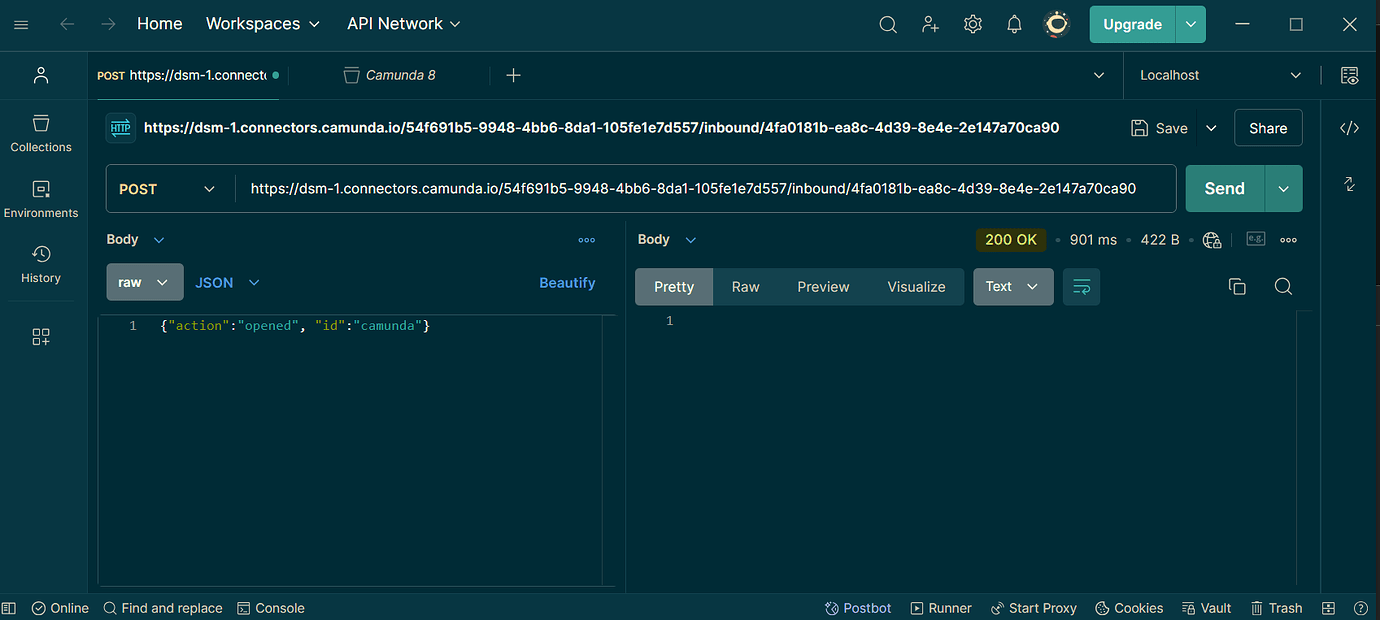Viewport: 1380px width, 620px height.
Task: Add a new tab with plus icon
Action: [x=513, y=75]
